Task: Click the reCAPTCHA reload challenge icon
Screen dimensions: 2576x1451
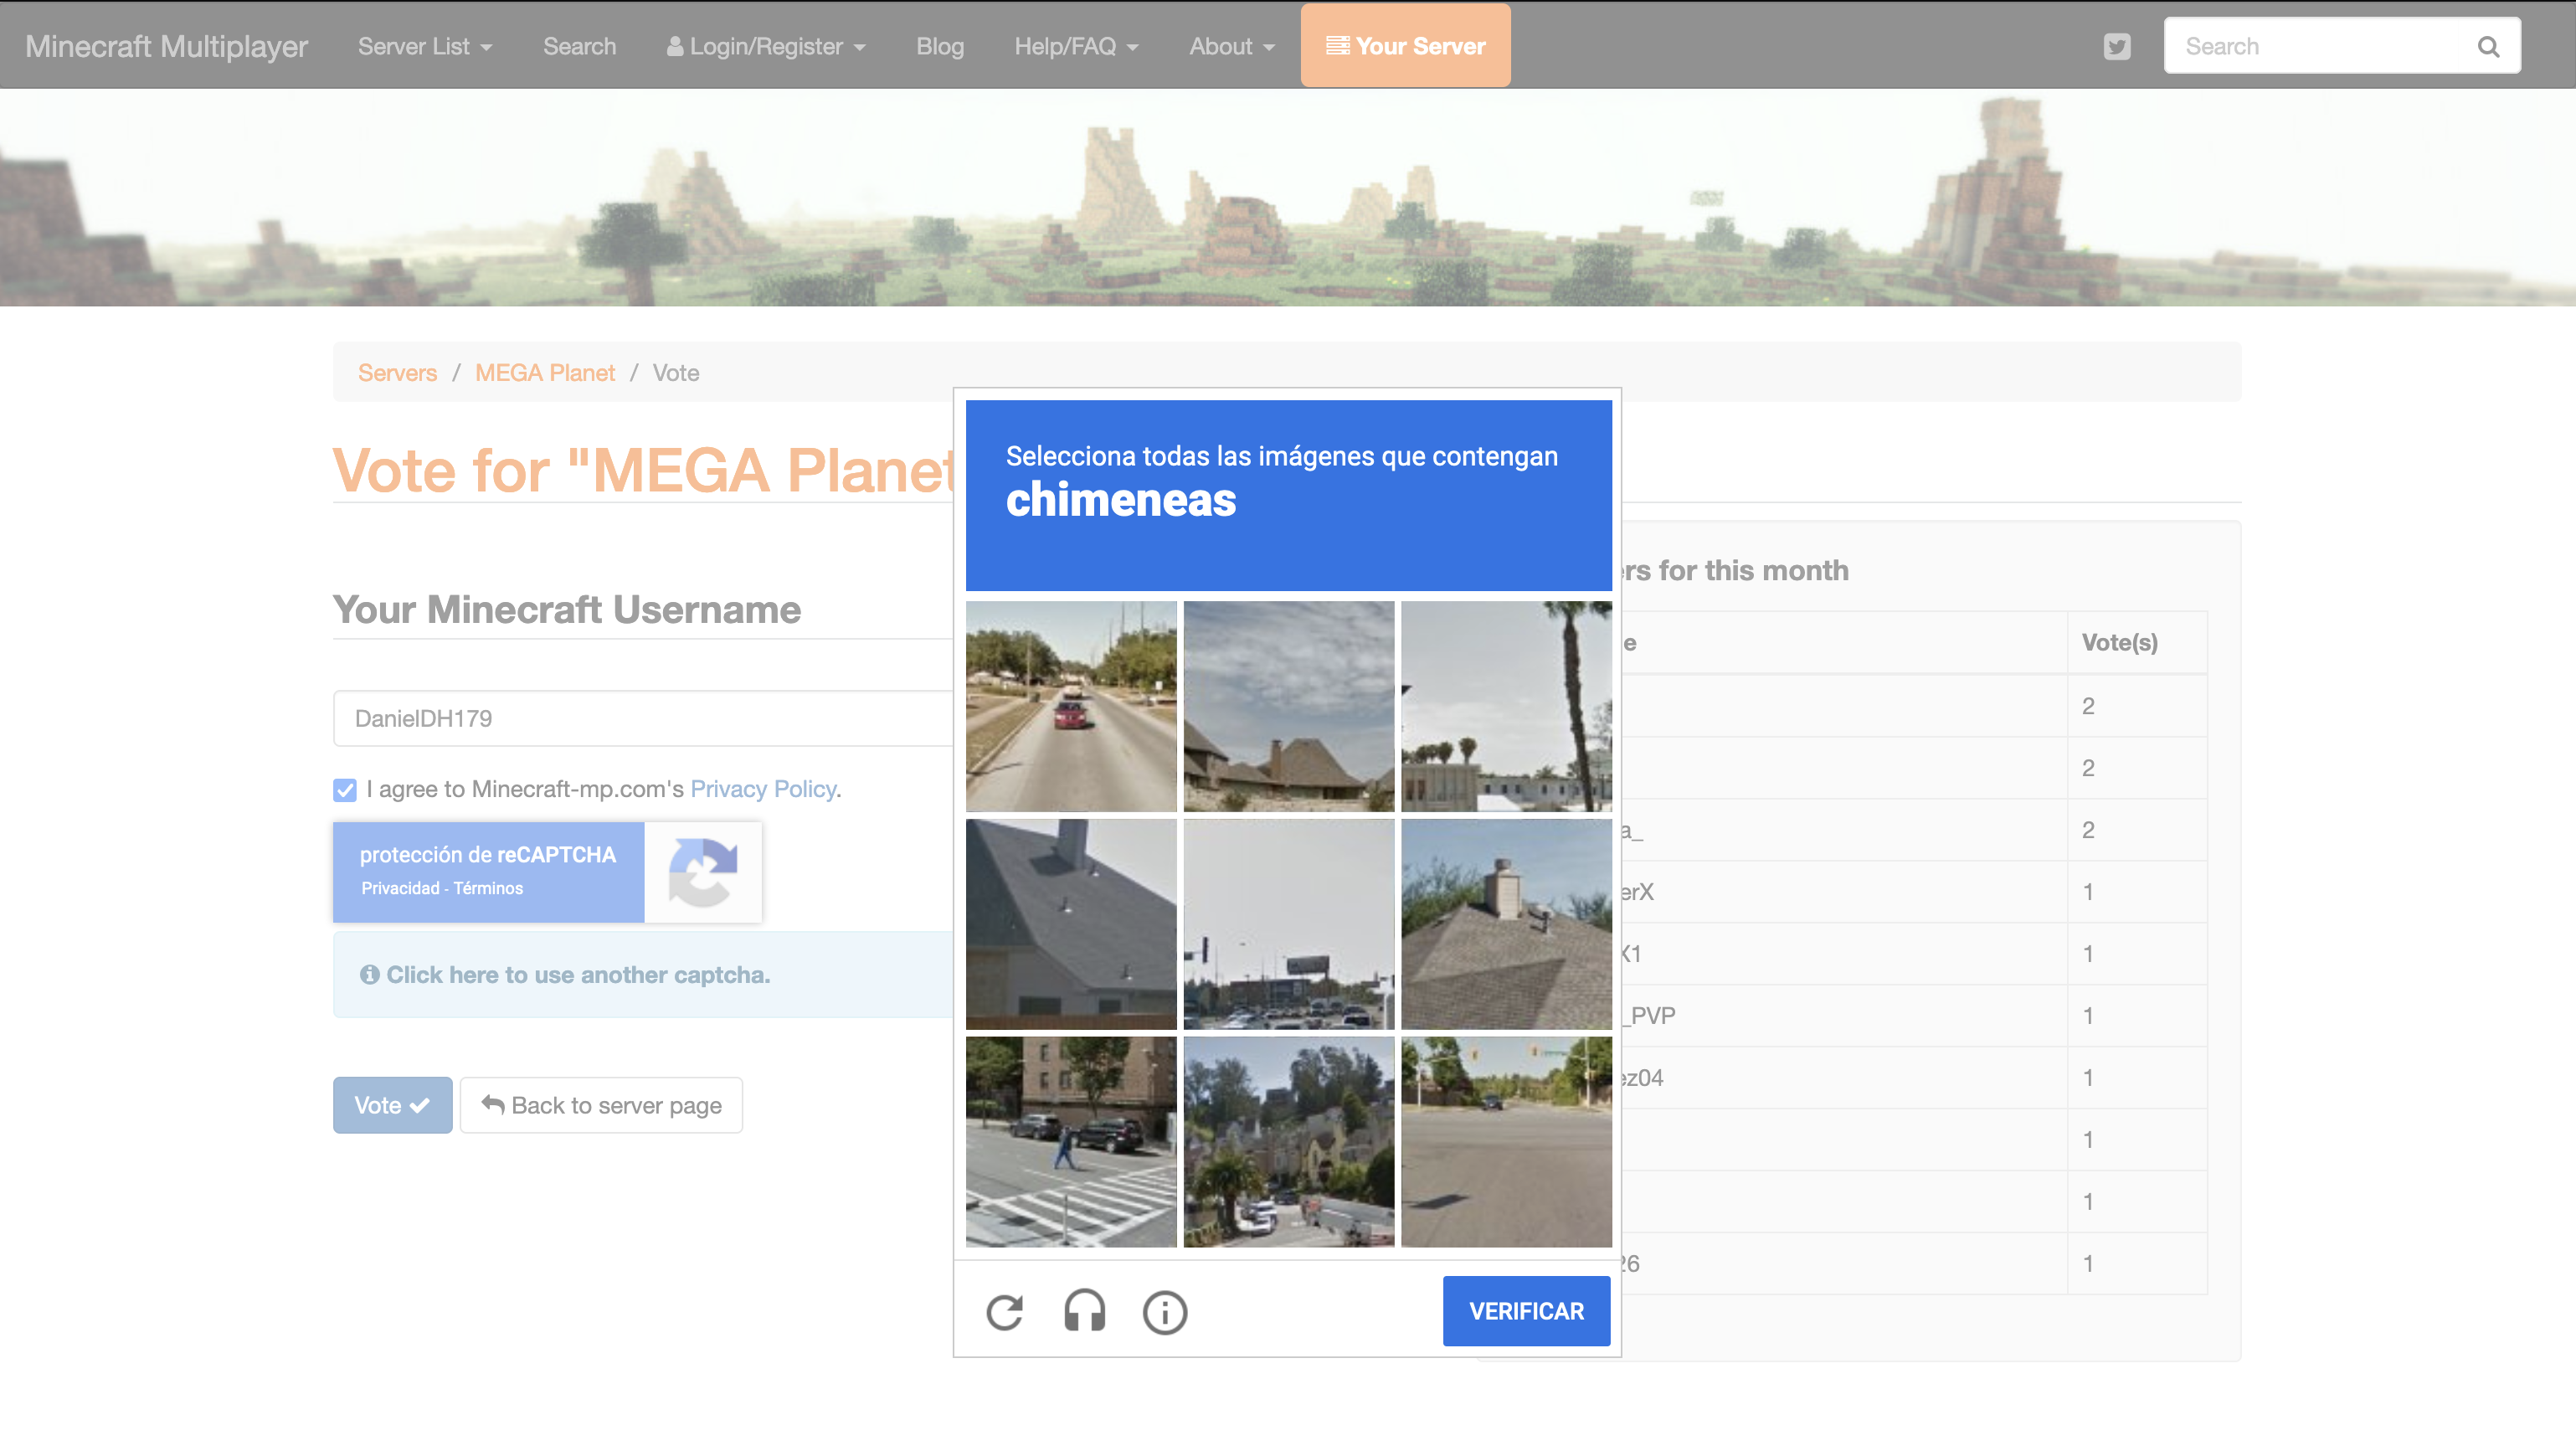Action: [x=1004, y=1312]
